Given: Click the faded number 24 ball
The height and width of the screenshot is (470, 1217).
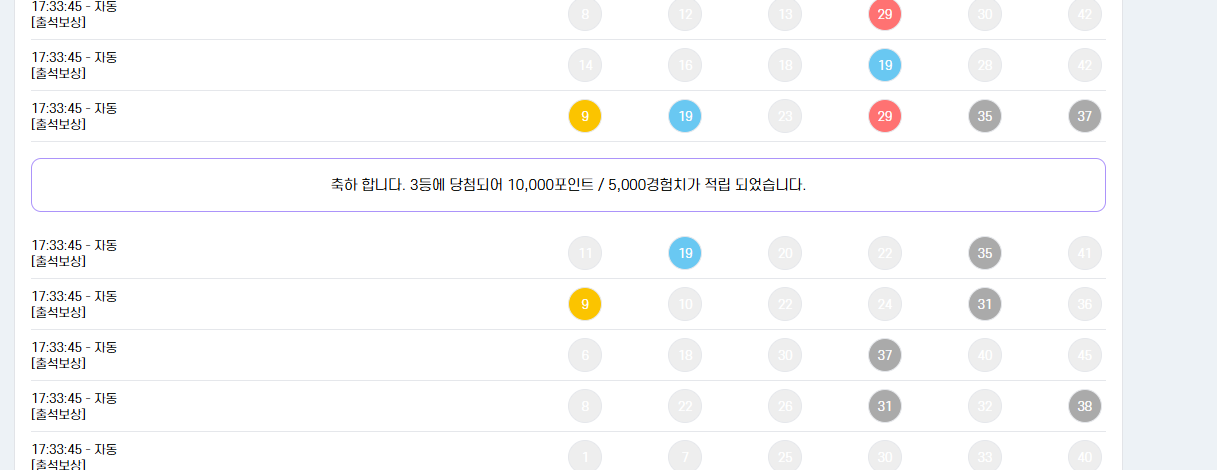Looking at the screenshot, I should (885, 304).
